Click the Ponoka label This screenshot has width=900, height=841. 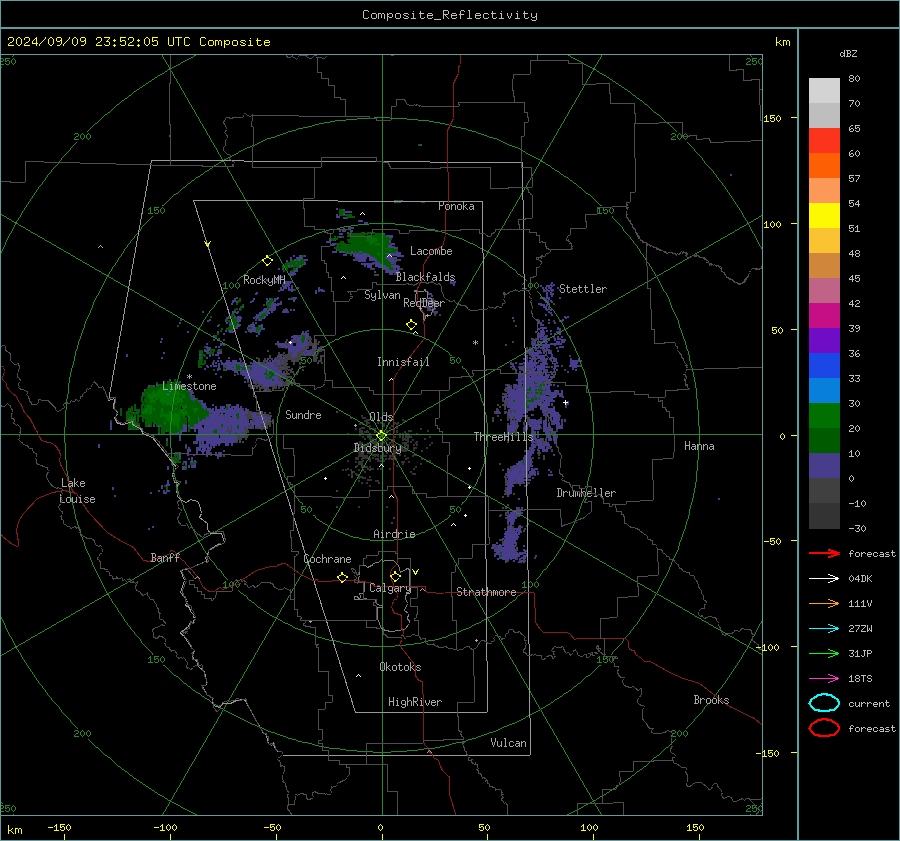(456, 206)
